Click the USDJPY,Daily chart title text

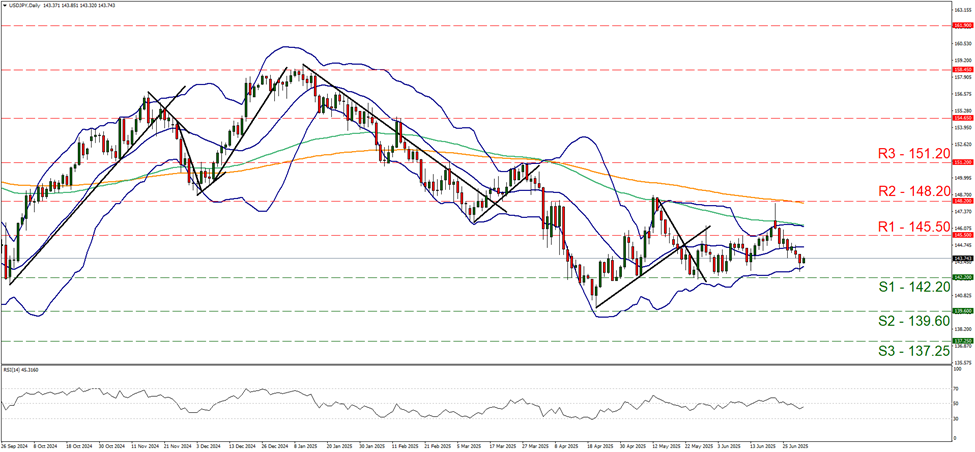(27, 5)
